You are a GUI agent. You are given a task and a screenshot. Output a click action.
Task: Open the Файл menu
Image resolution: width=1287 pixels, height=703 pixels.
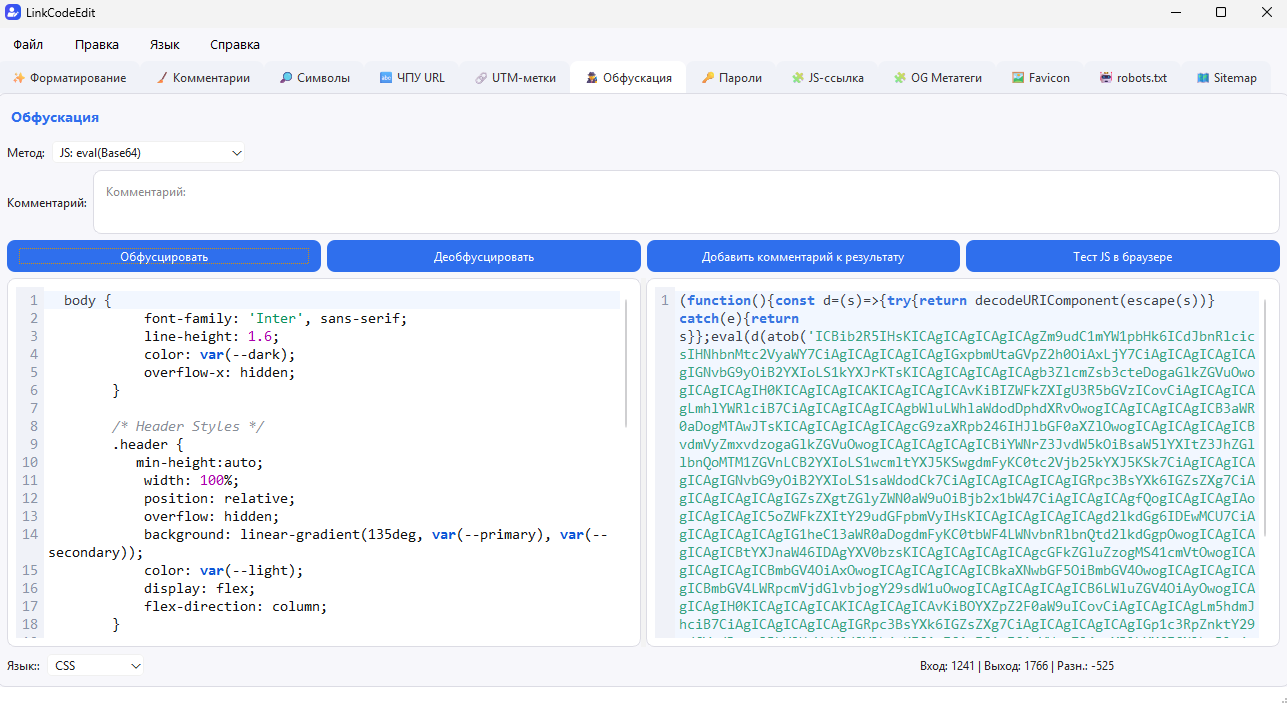pos(28,45)
